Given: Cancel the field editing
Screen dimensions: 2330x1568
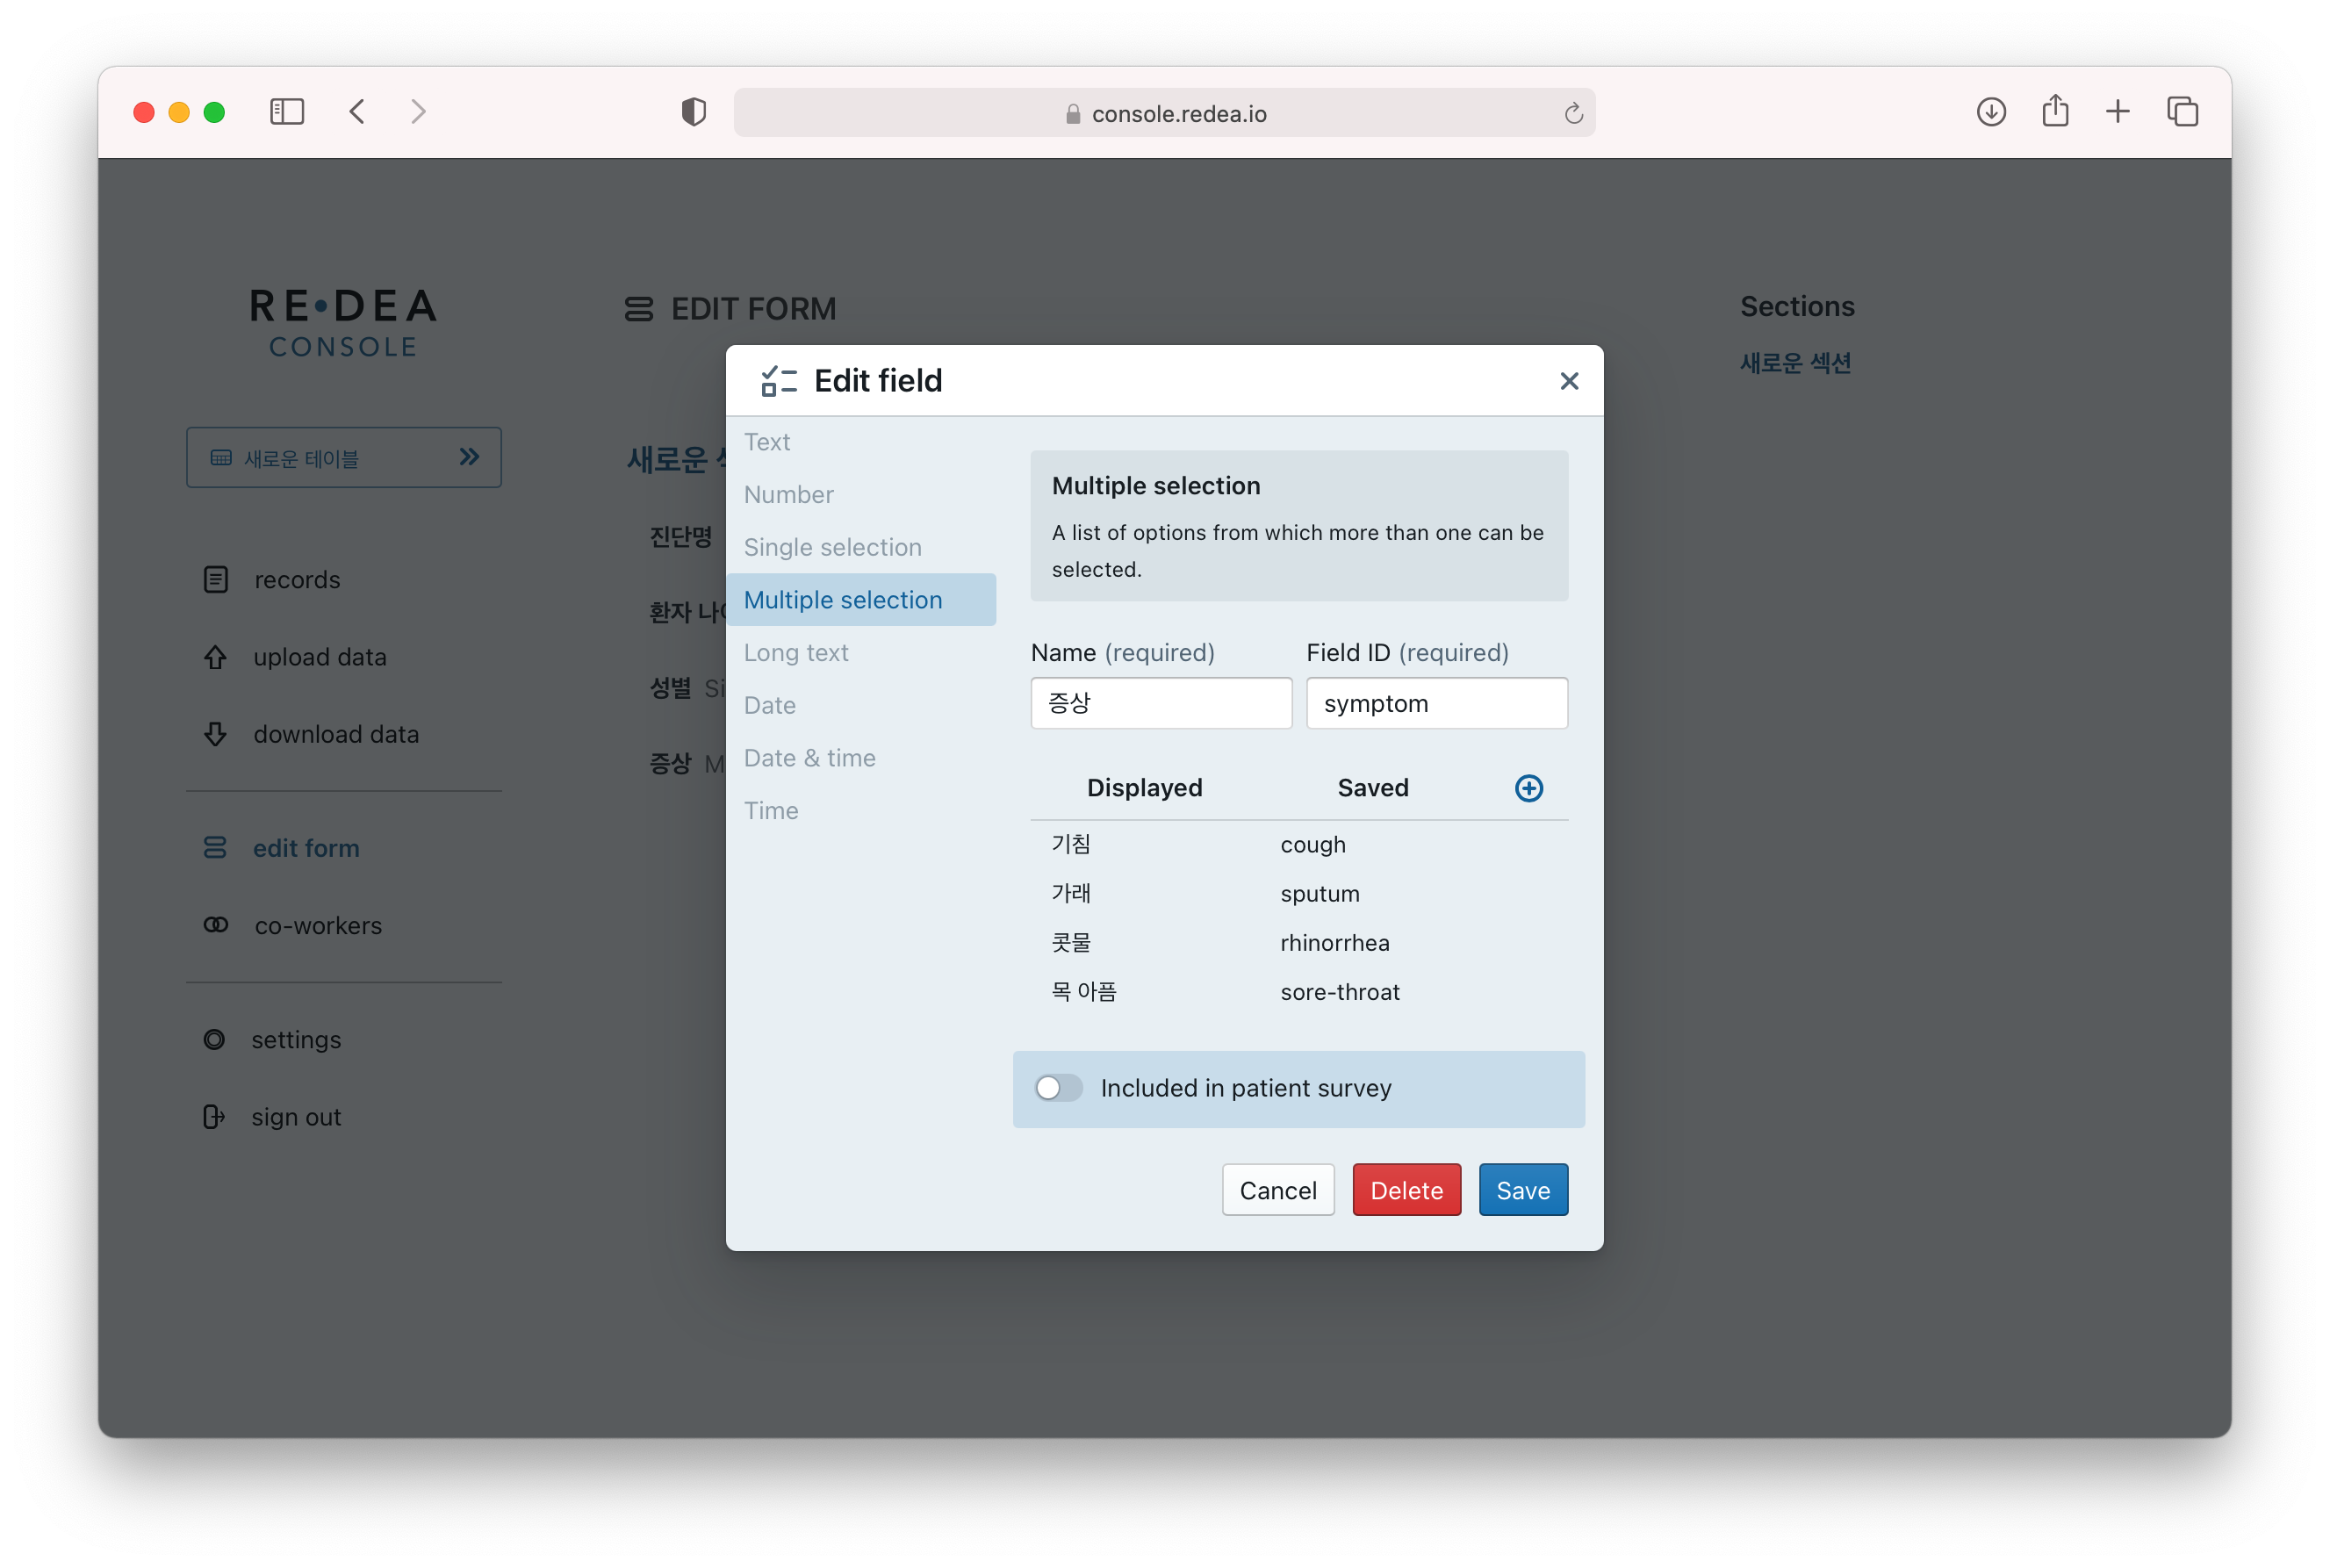Looking at the screenshot, I should (1277, 1190).
